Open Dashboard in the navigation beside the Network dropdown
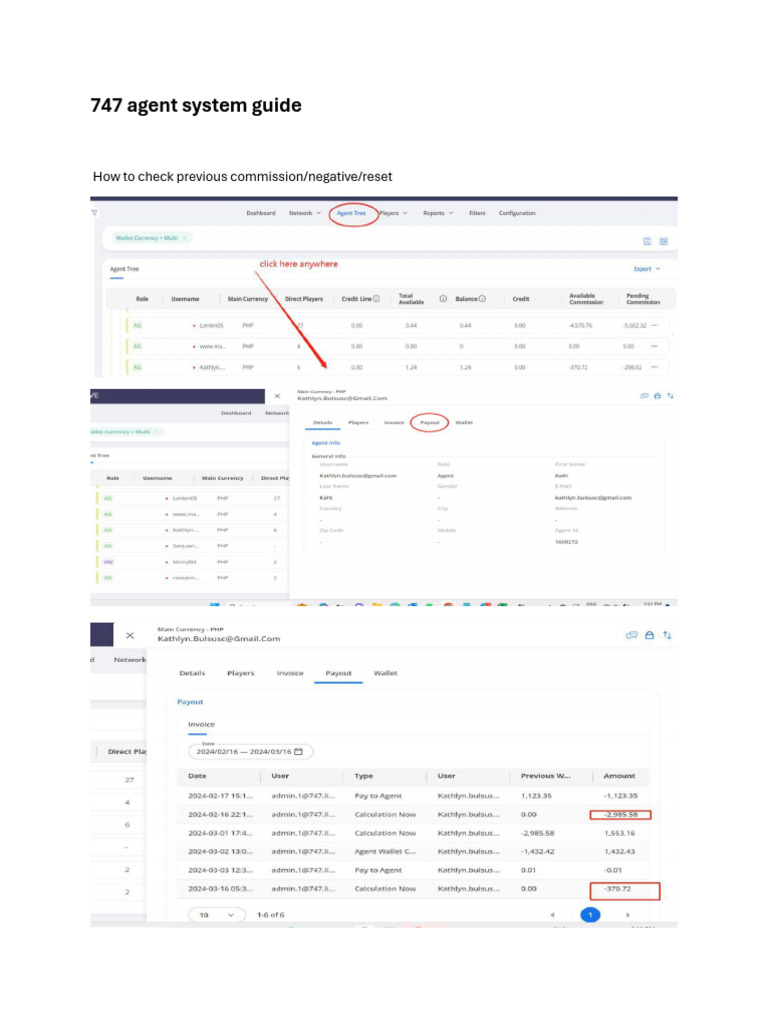This screenshot has width=768, height=1024. [x=261, y=213]
